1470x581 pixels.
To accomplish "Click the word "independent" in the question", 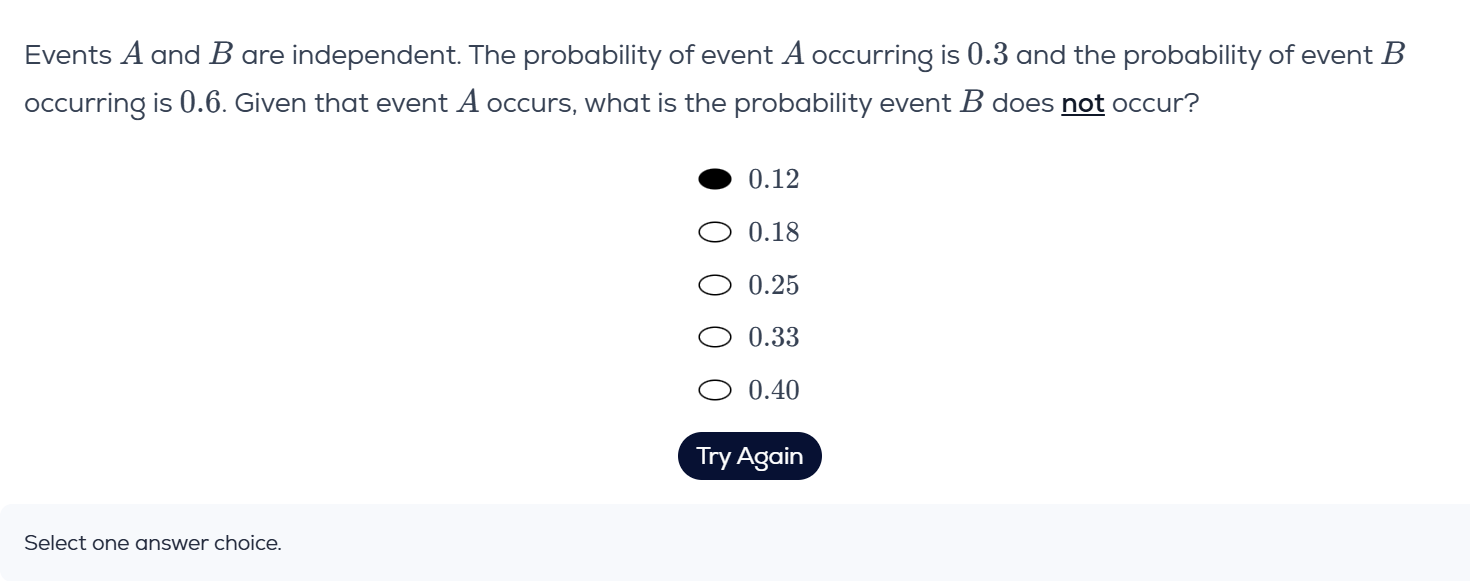I will (x=374, y=56).
